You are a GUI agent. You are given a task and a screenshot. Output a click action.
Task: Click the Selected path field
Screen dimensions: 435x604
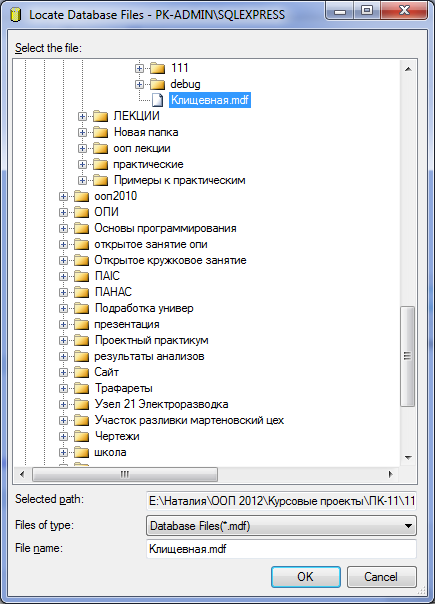click(x=281, y=501)
